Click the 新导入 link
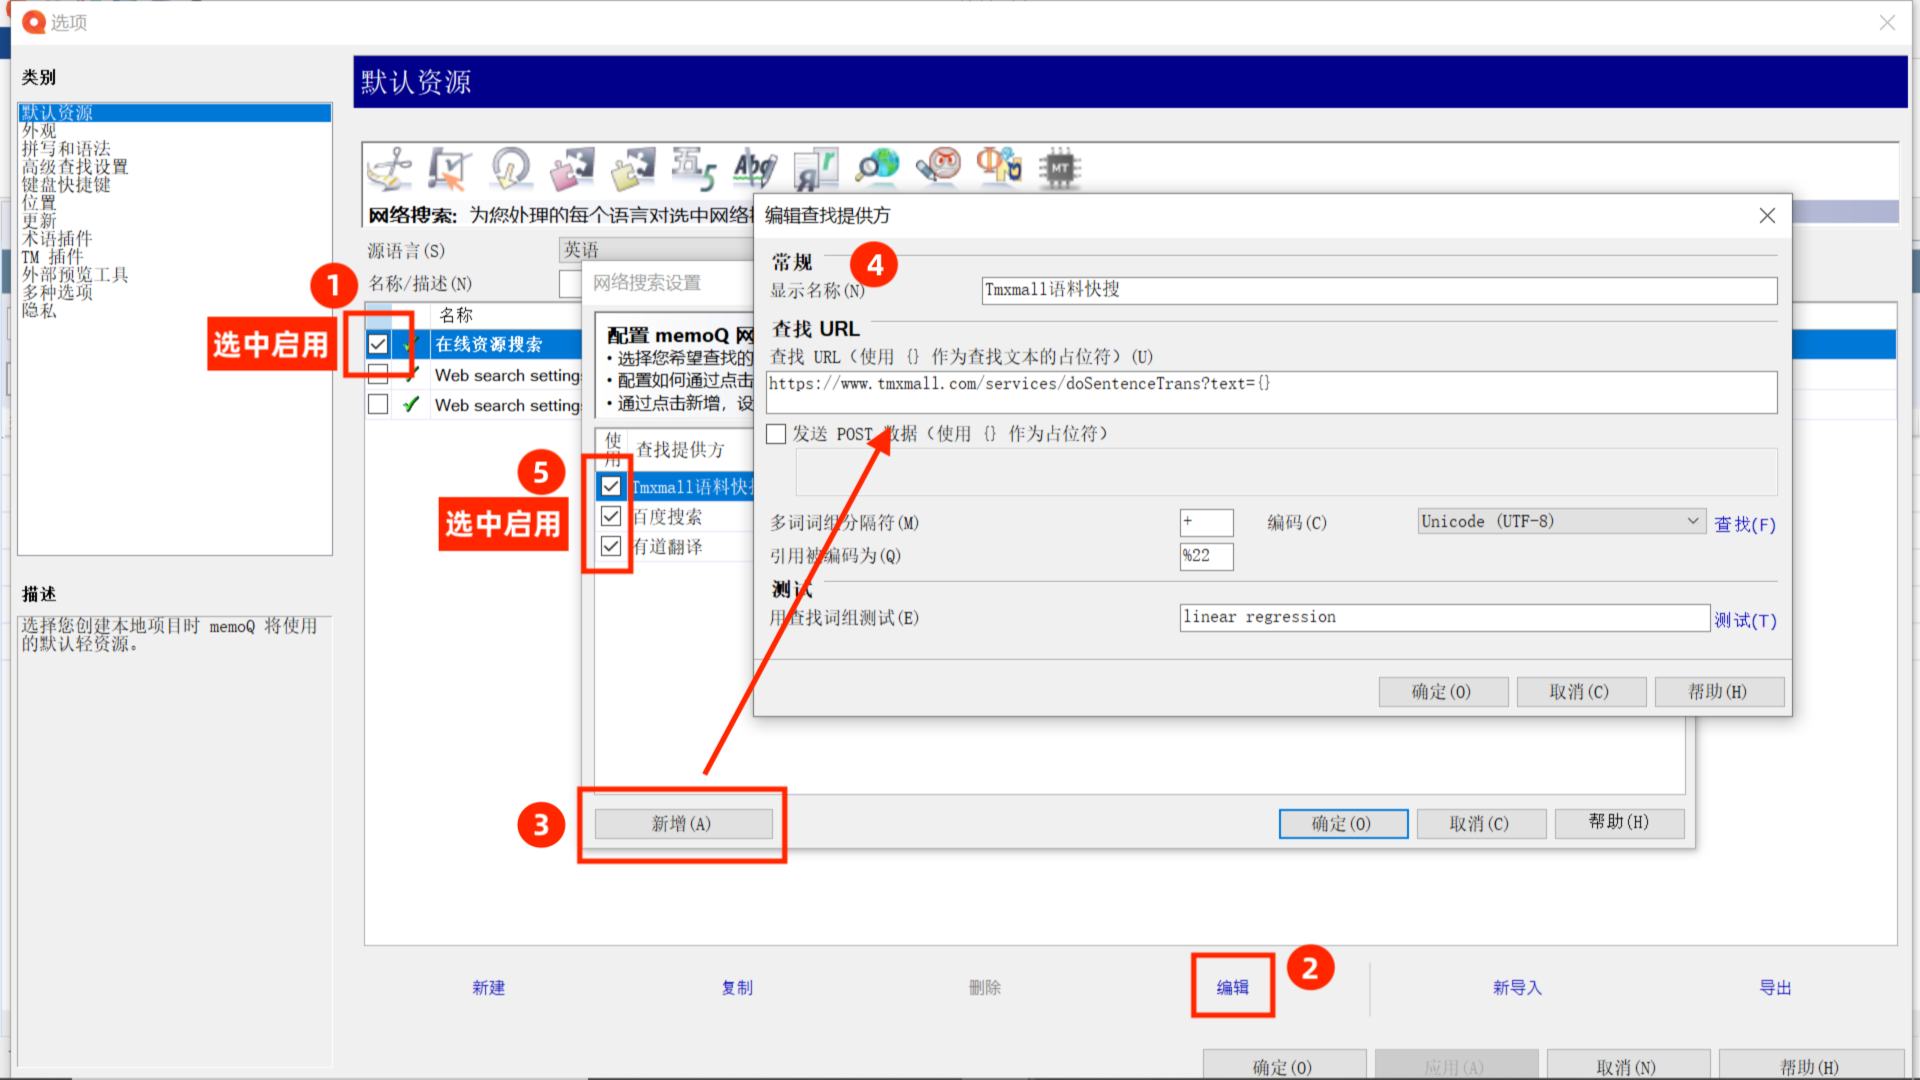1920x1080 pixels. pos(1518,988)
